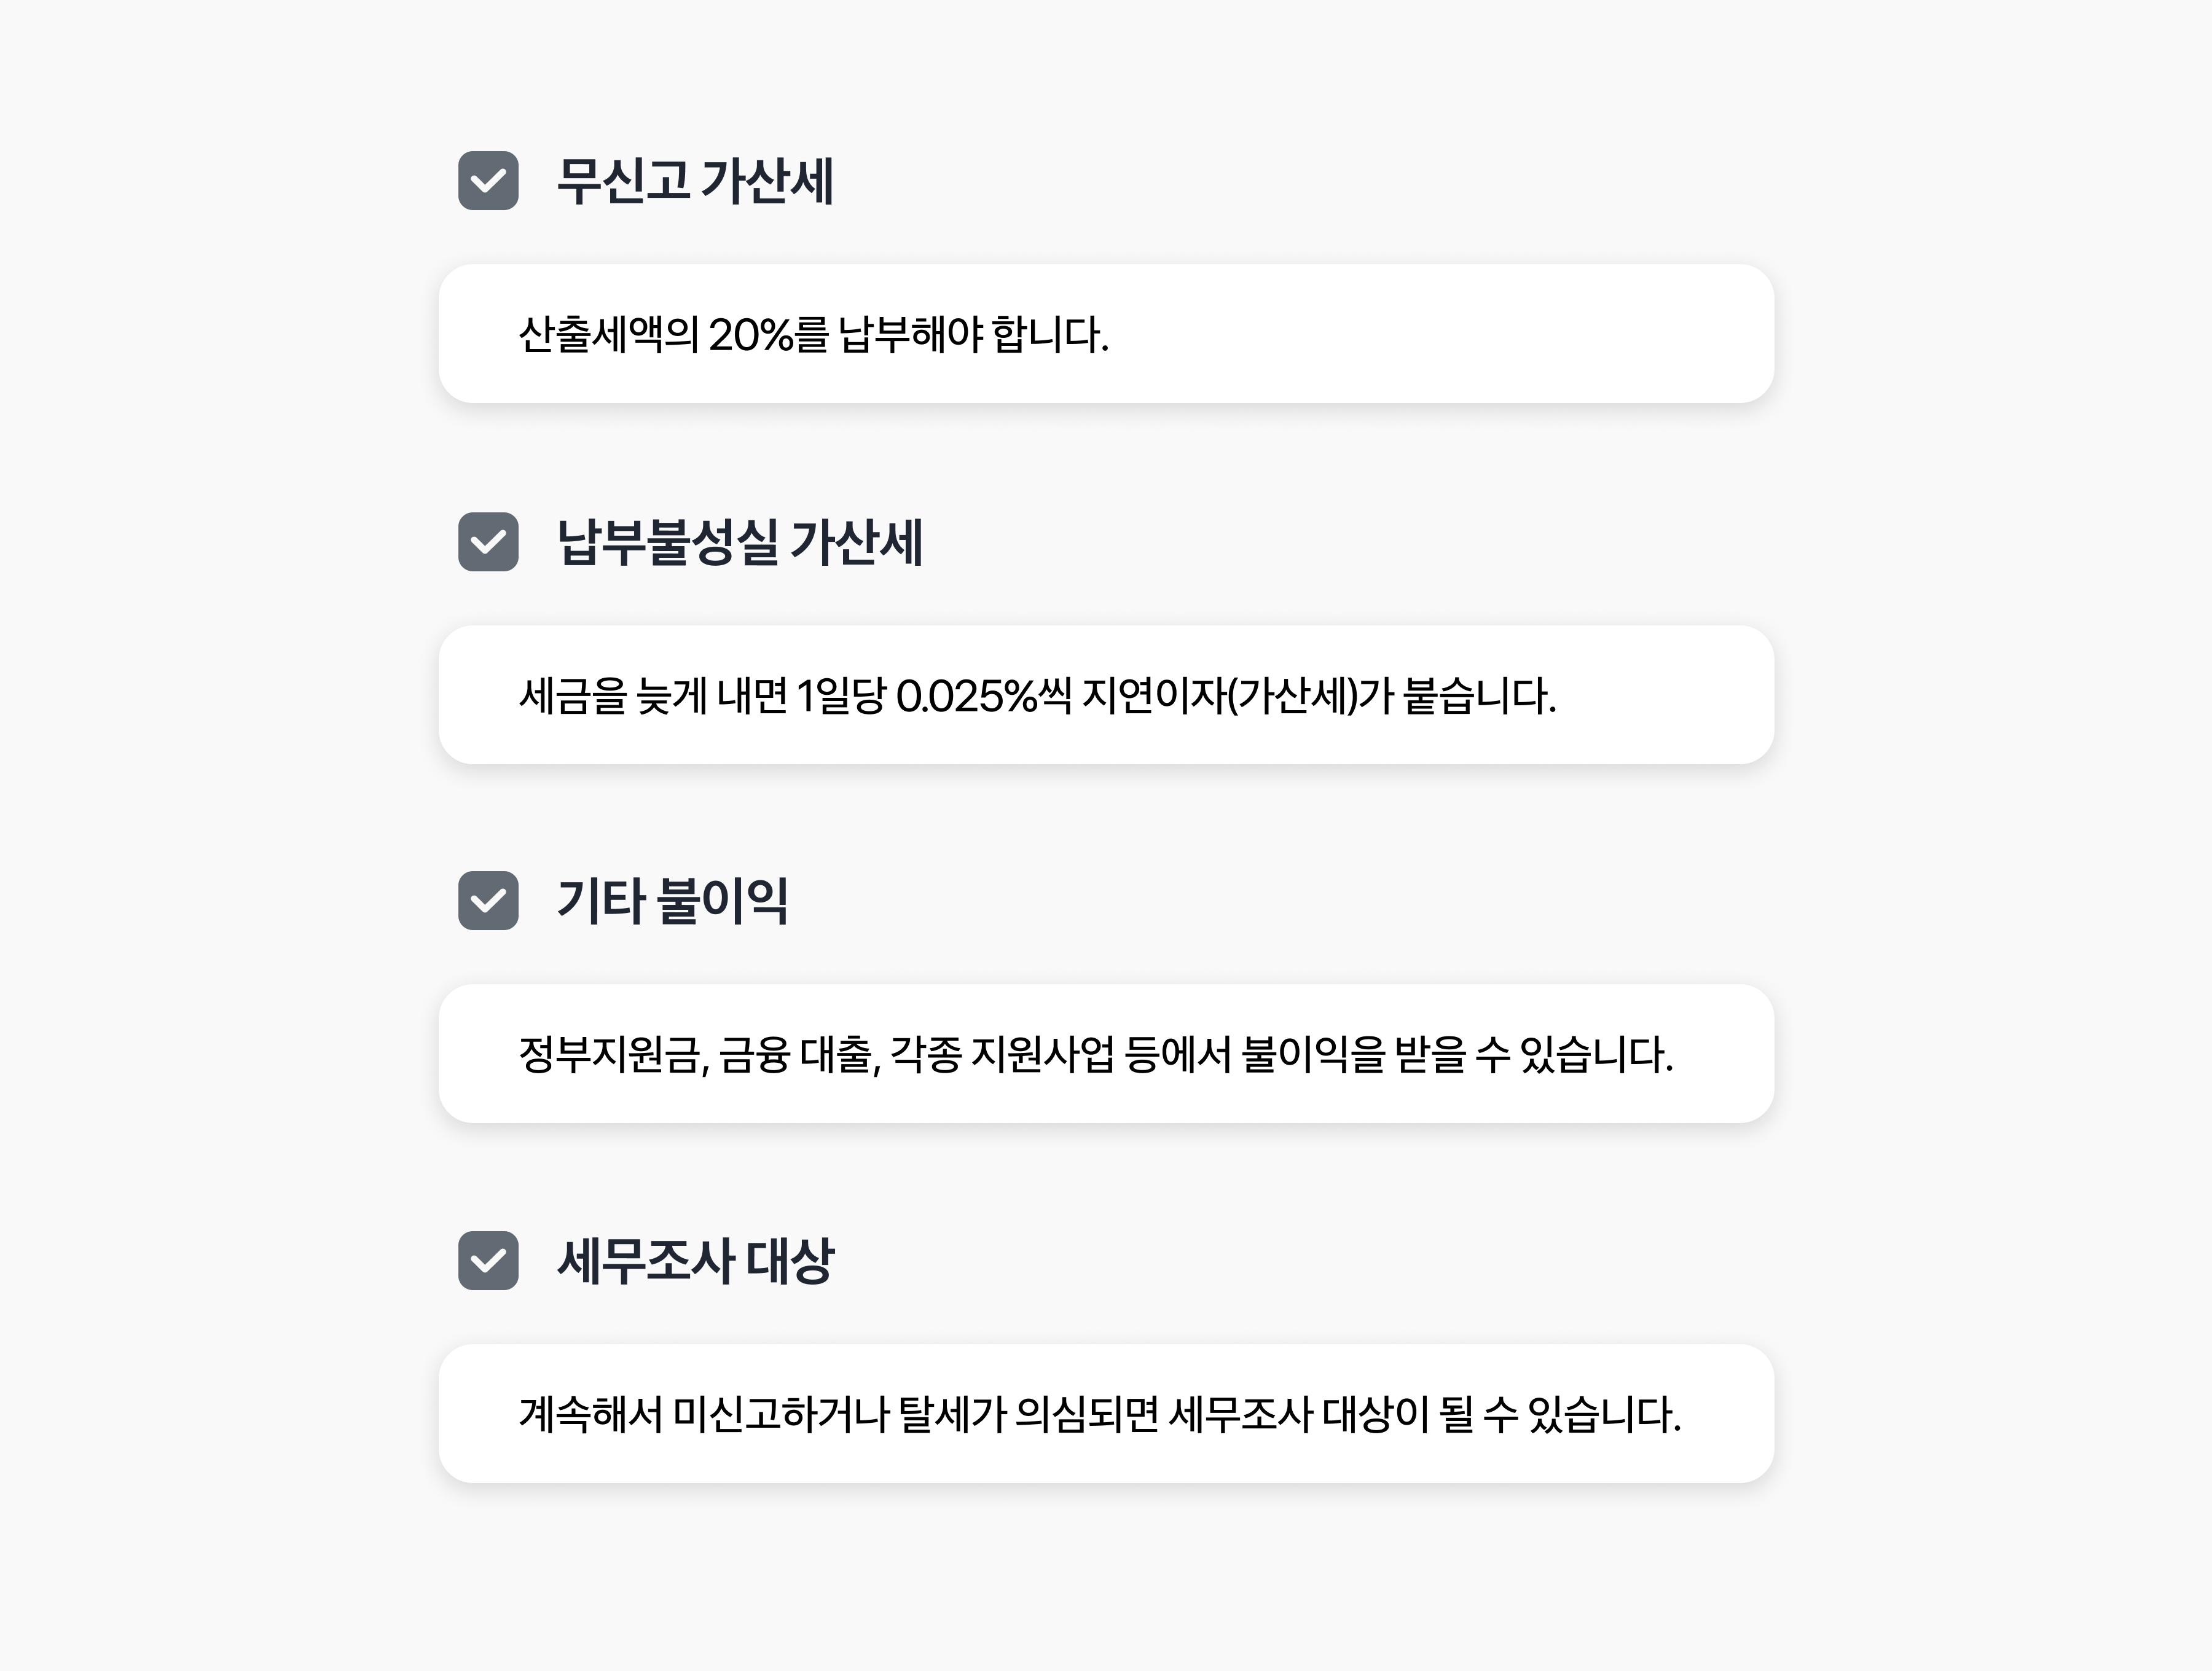Image resolution: width=2212 pixels, height=1671 pixels.
Task: Click the 기타 불이익 heading
Action: pyautogui.click(x=672, y=901)
